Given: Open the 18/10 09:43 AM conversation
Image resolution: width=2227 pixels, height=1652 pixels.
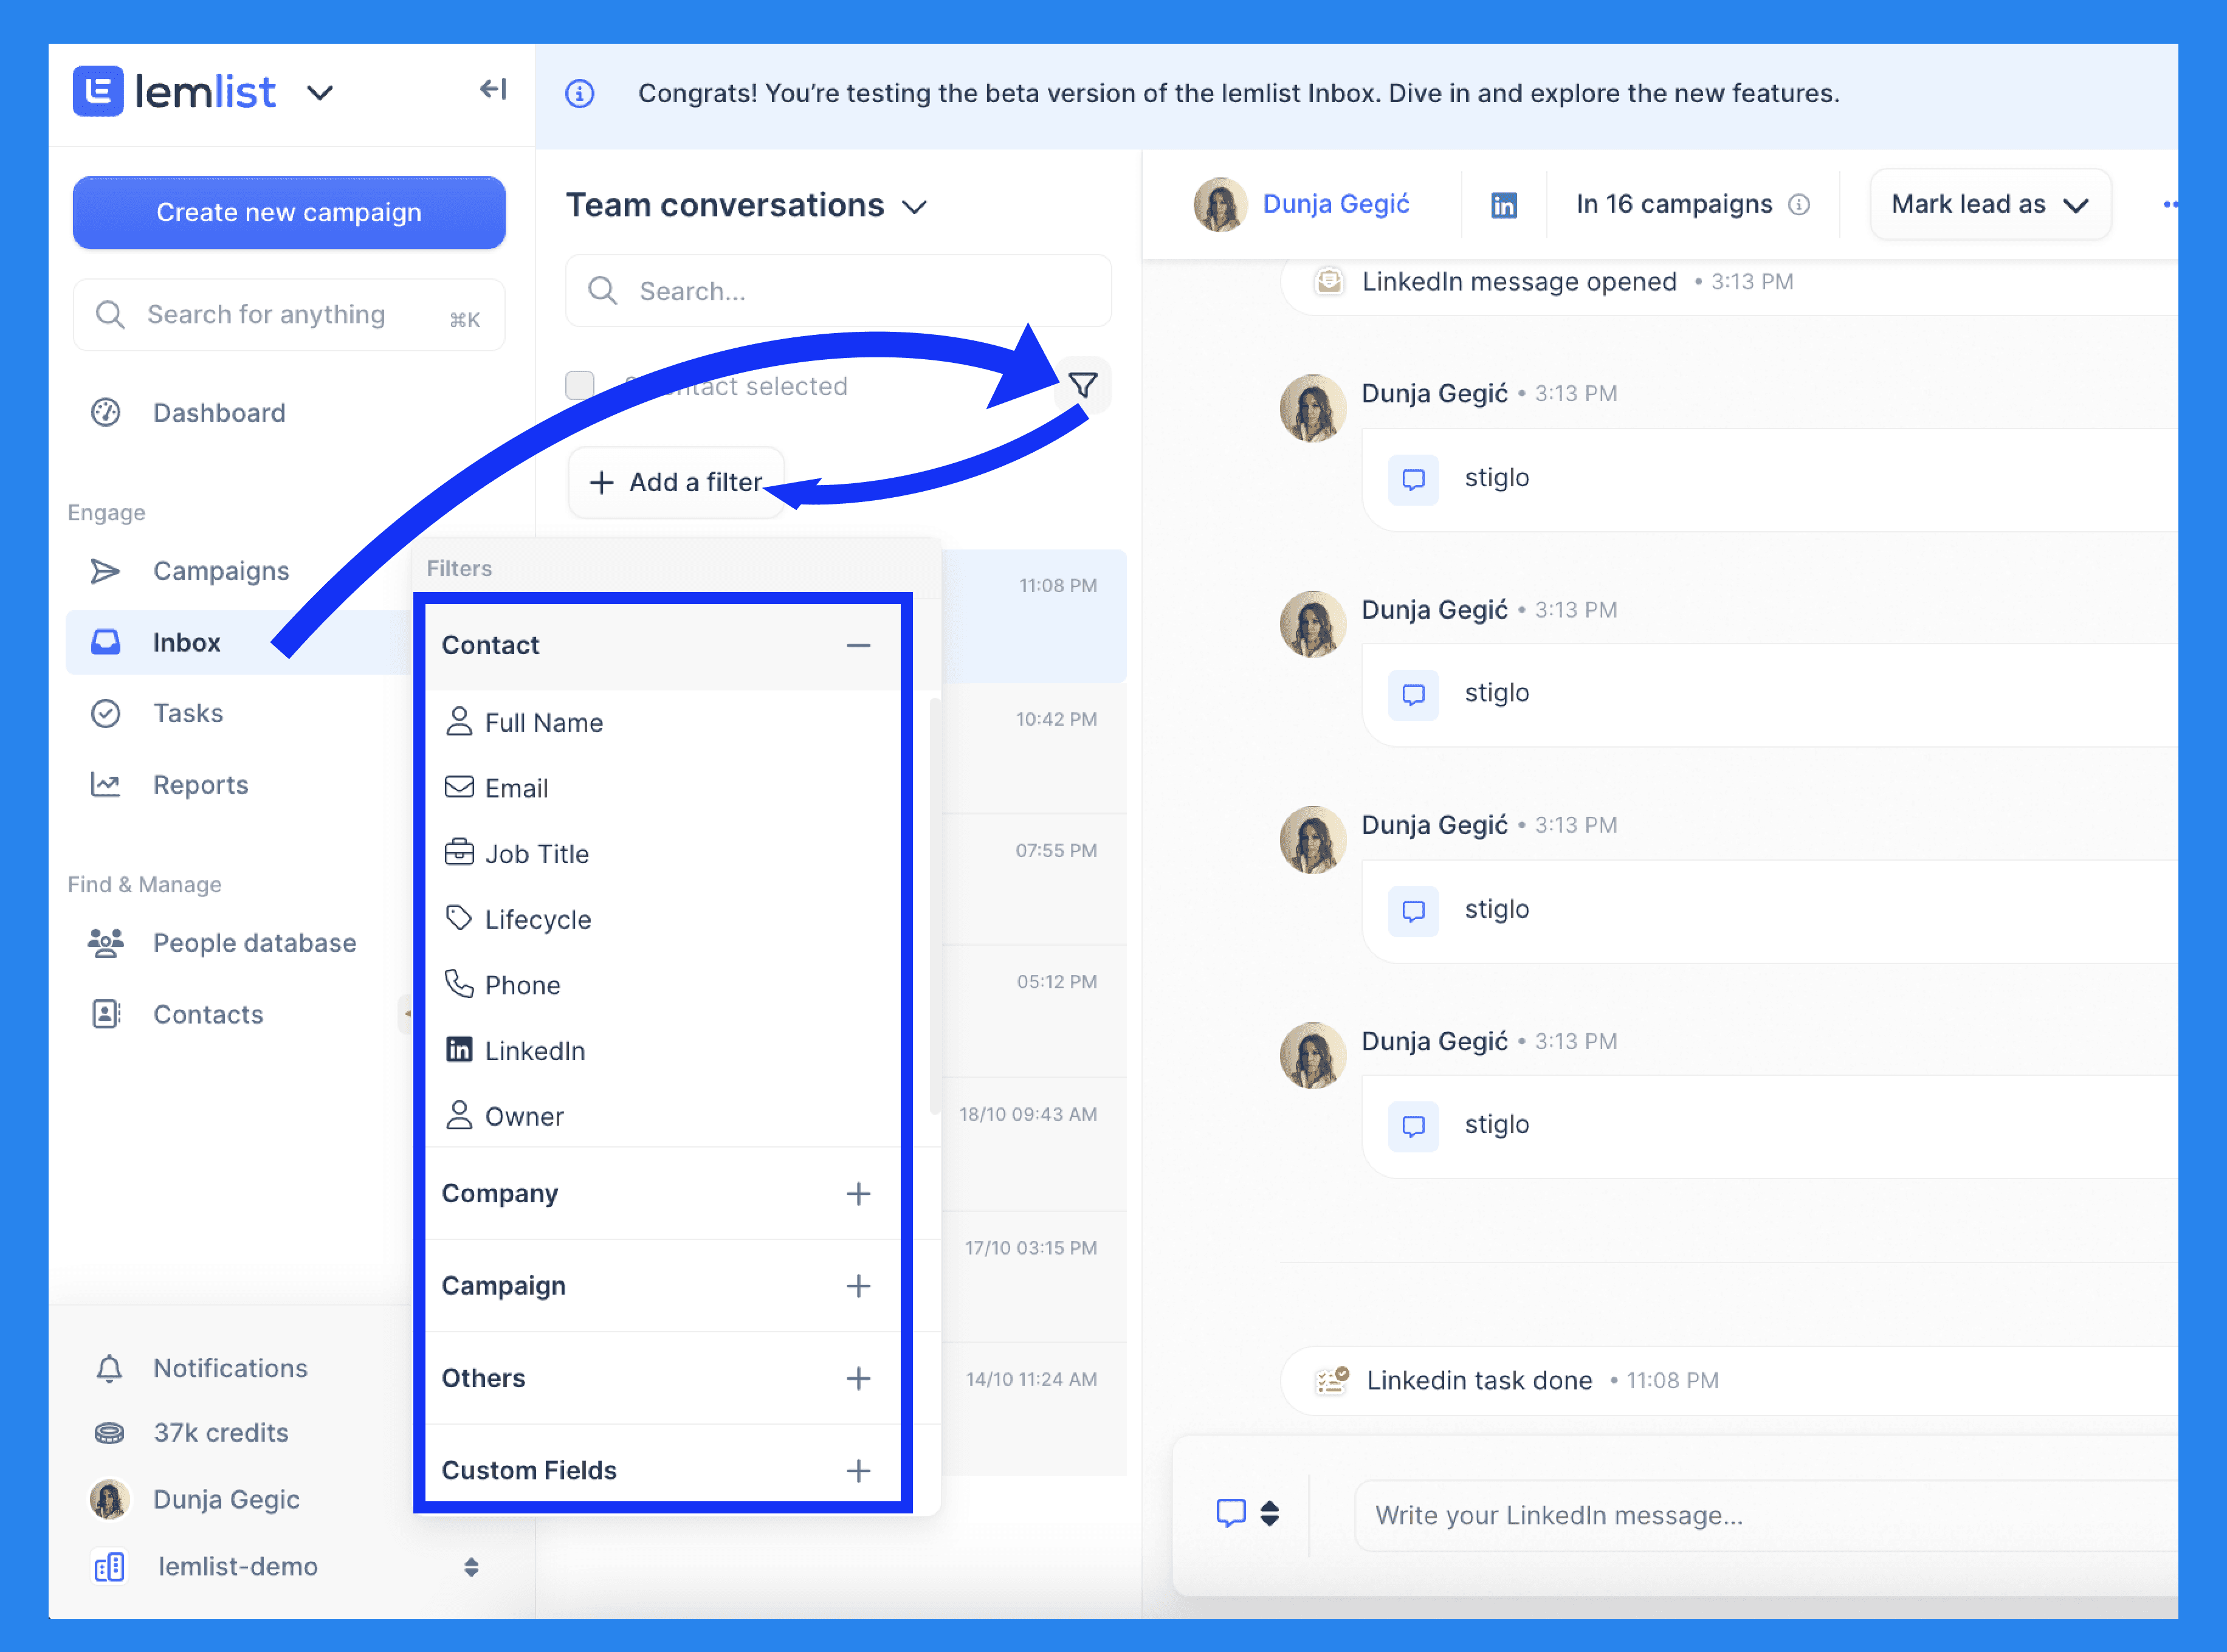Looking at the screenshot, I should [x=1034, y=1144].
